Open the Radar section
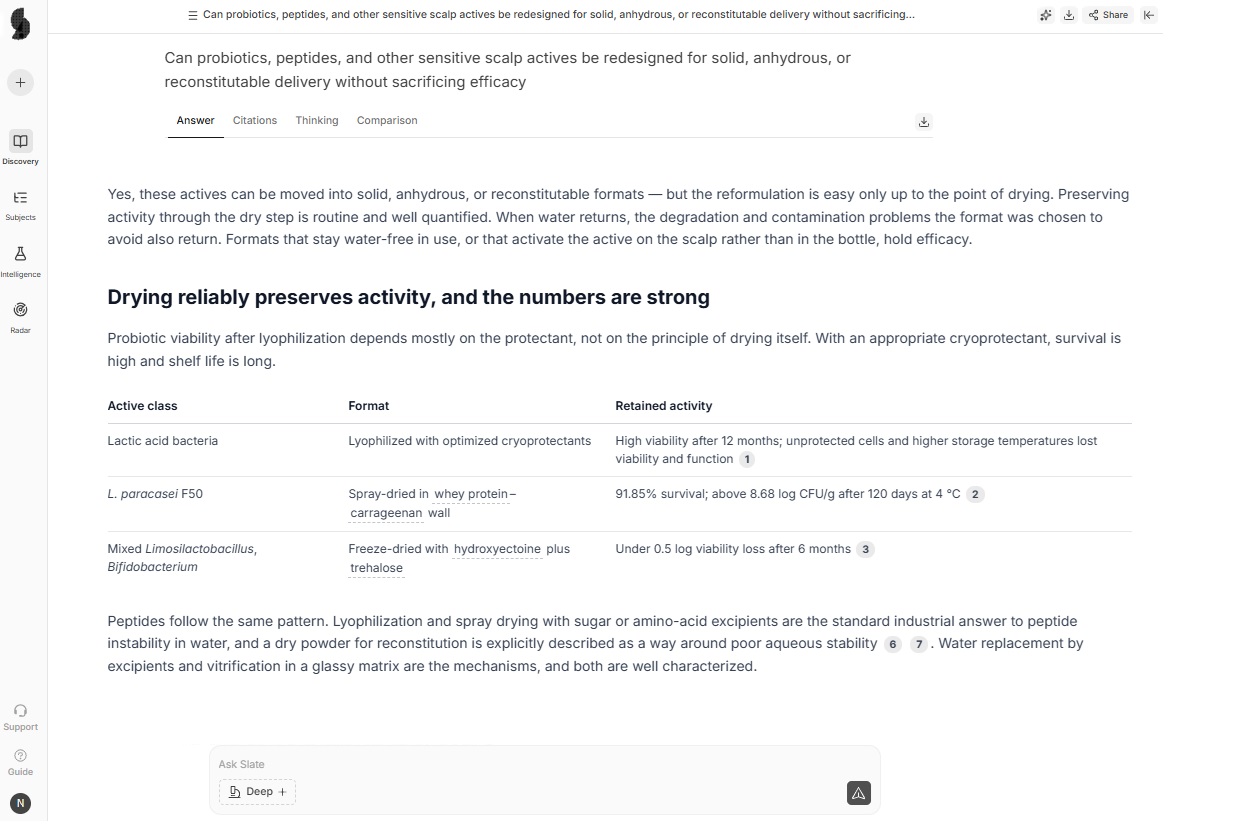The width and height of the screenshot is (1248, 826). tap(20, 317)
